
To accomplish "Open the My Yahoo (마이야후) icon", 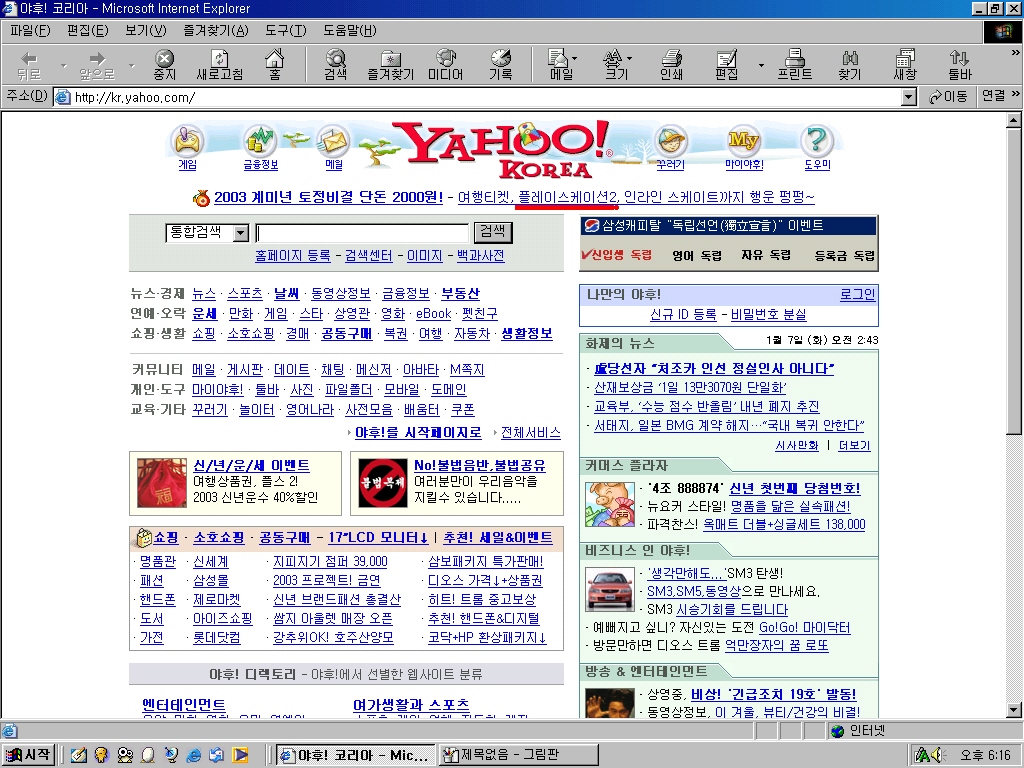I will (743, 146).
